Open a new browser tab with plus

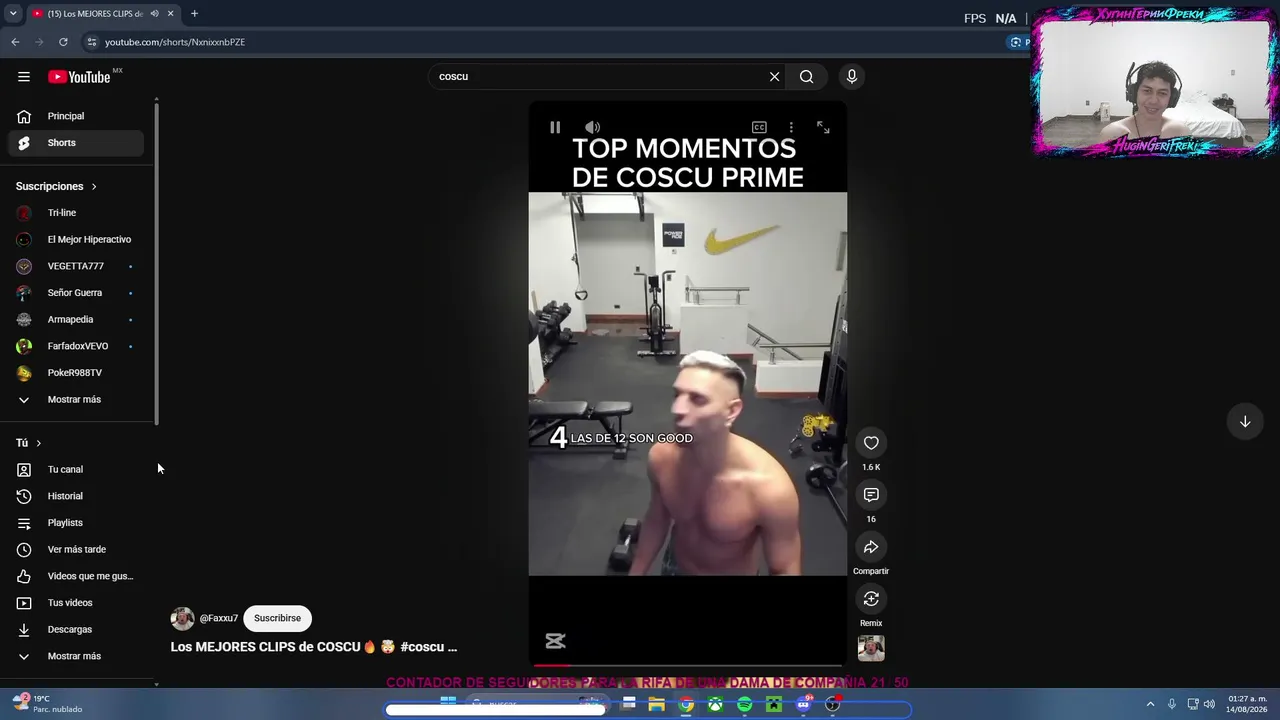pos(194,14)
